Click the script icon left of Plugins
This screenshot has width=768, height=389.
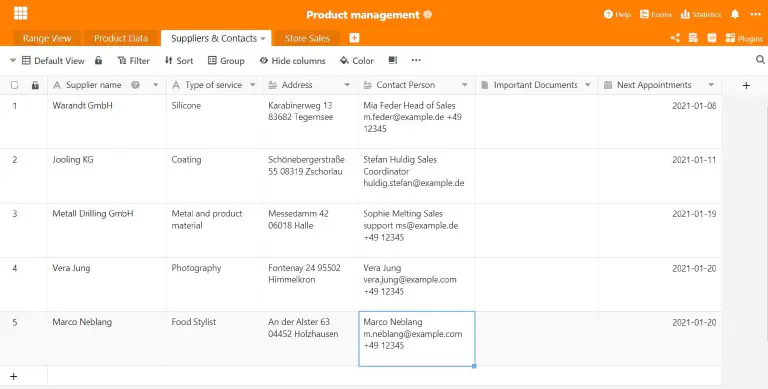712,38
